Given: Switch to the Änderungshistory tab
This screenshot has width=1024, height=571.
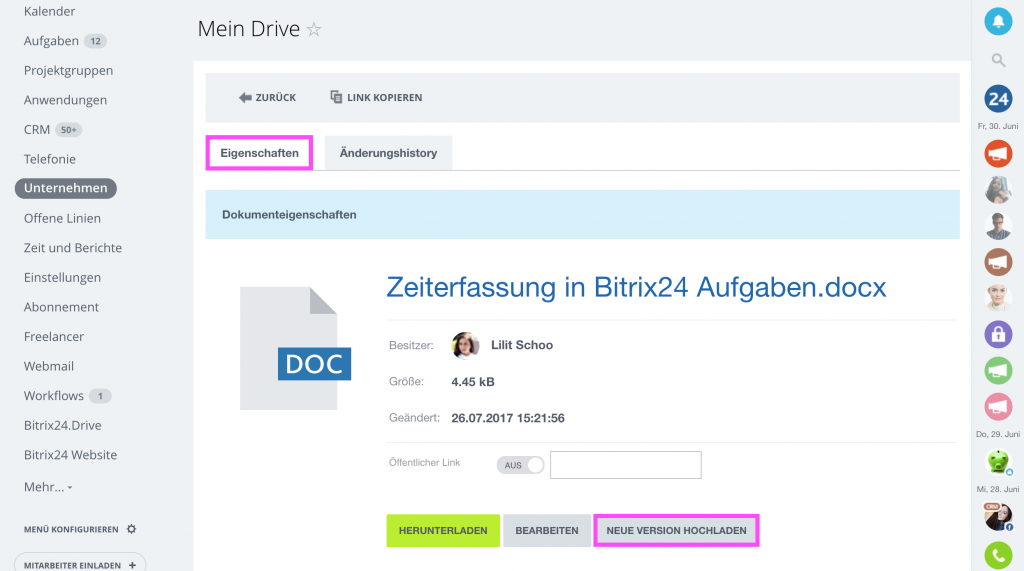Looking at the screenshot, I should point(388,153).
